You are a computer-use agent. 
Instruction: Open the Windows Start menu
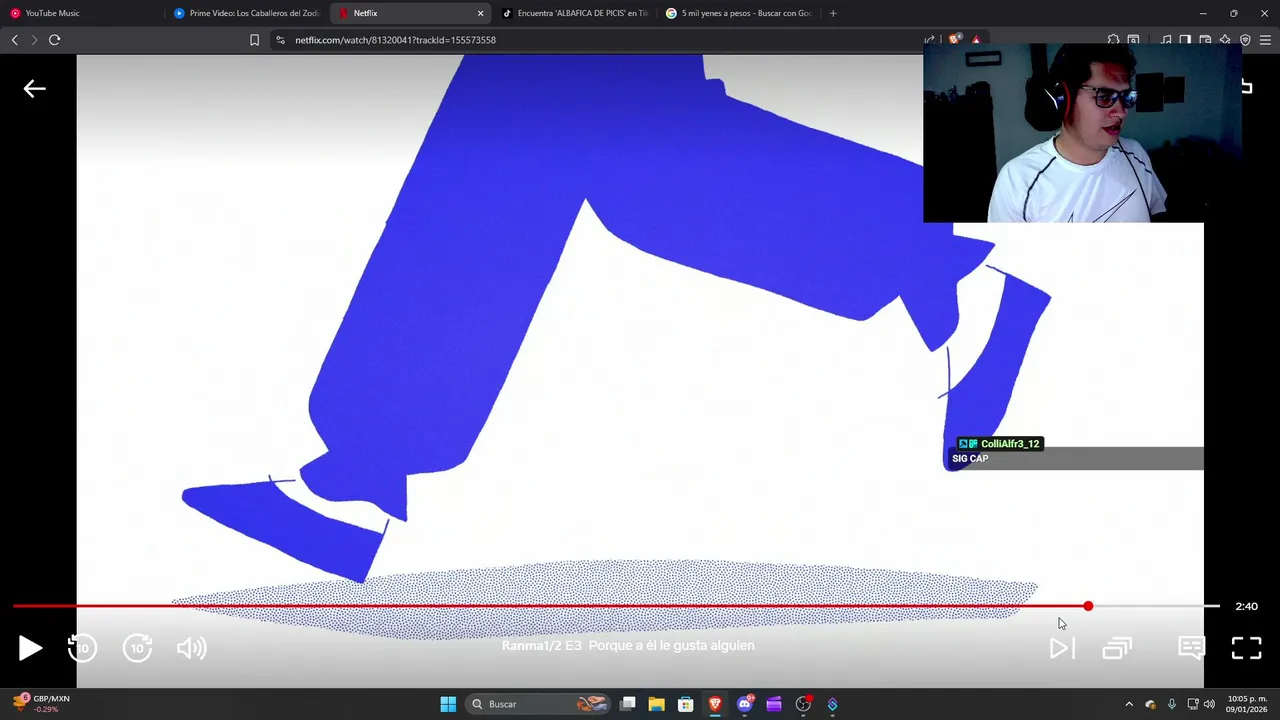point(448,704)
